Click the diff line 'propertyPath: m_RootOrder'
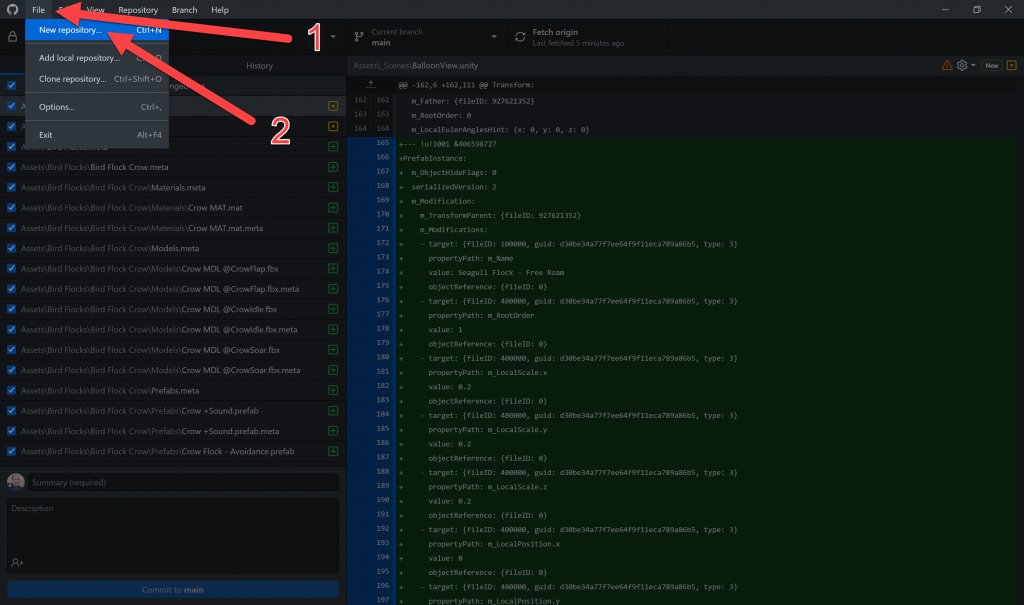Image resolution: width=1024 pixels, height=605 pixels. (x=481, y=316)
